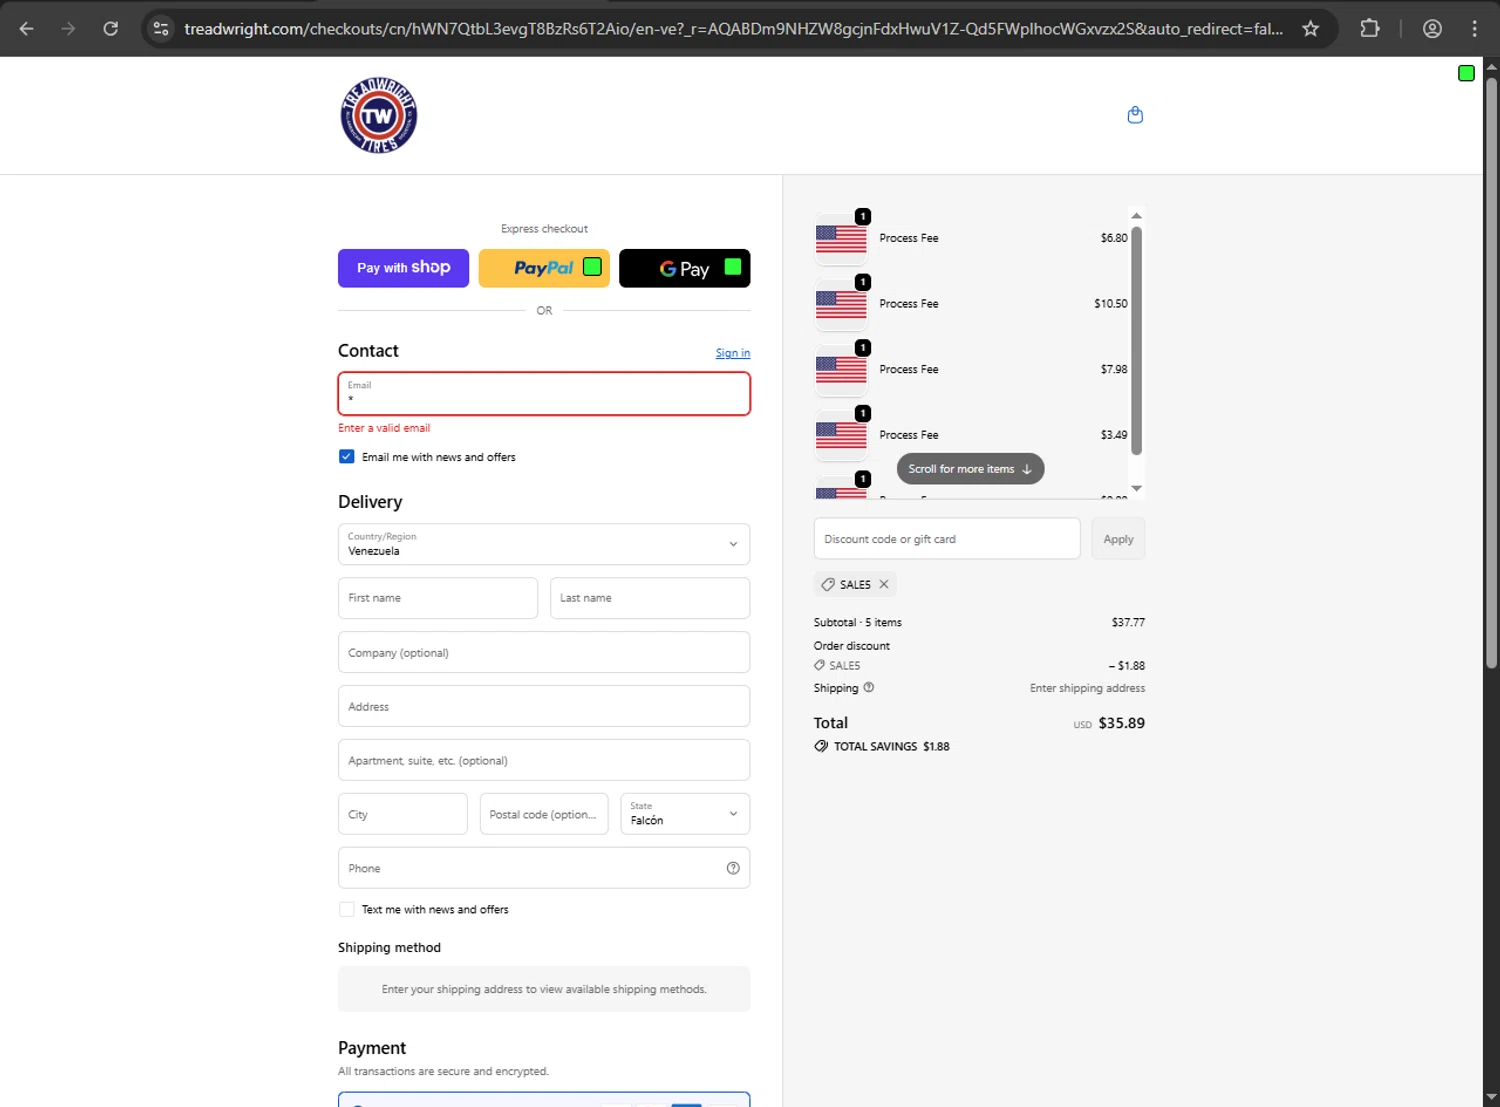Focus the Email input field

pos(544,394)
